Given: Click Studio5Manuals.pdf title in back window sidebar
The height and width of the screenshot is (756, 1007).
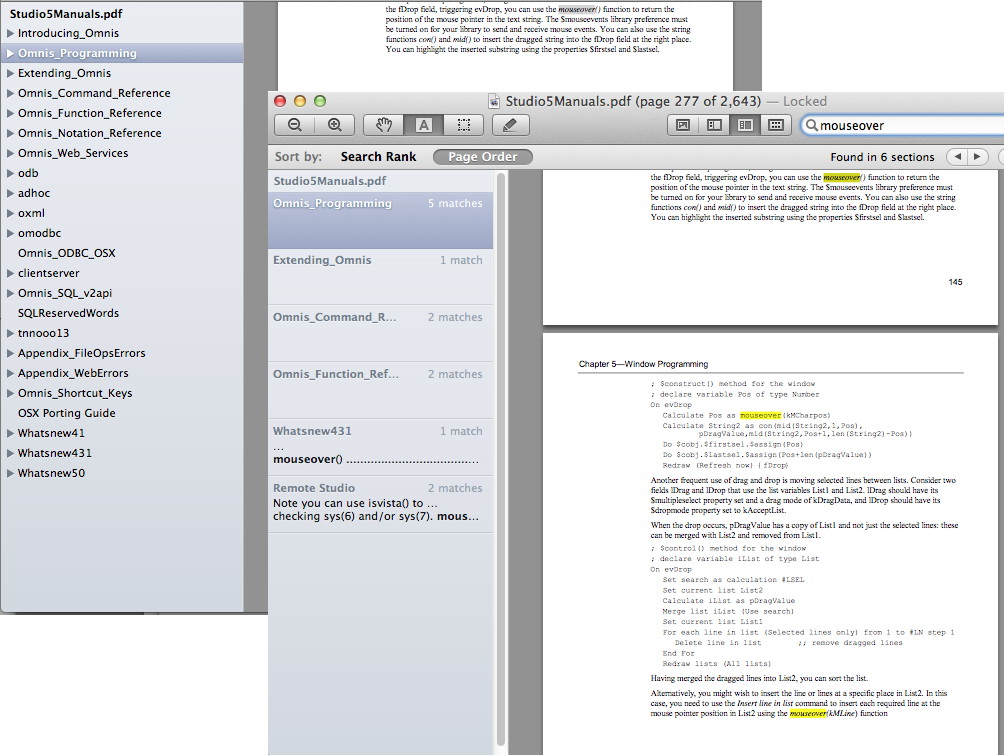Looking at the screenshot, I should click(x=66, y=13).
